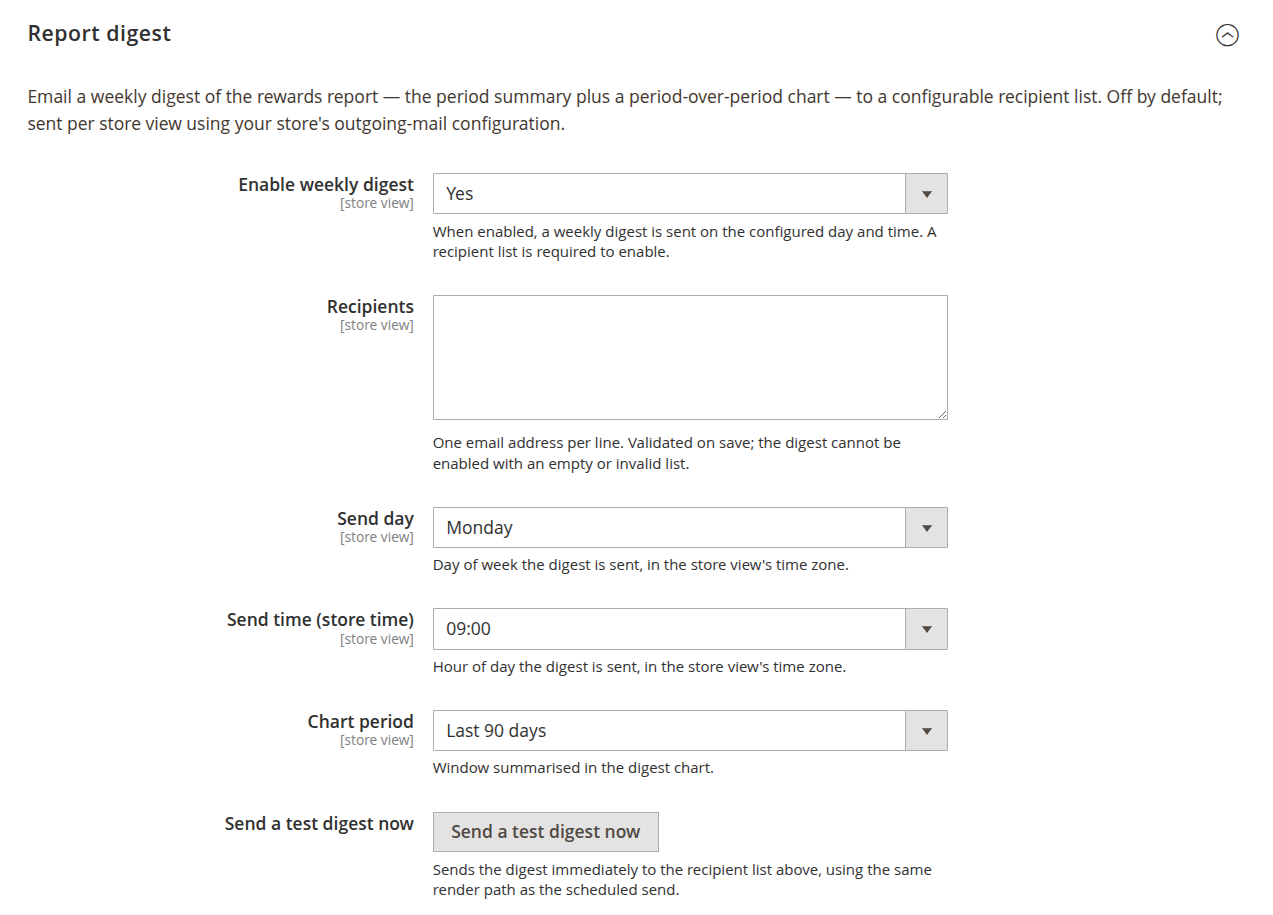Click the Recipients textarea resize handle

[x=941, y=413]
